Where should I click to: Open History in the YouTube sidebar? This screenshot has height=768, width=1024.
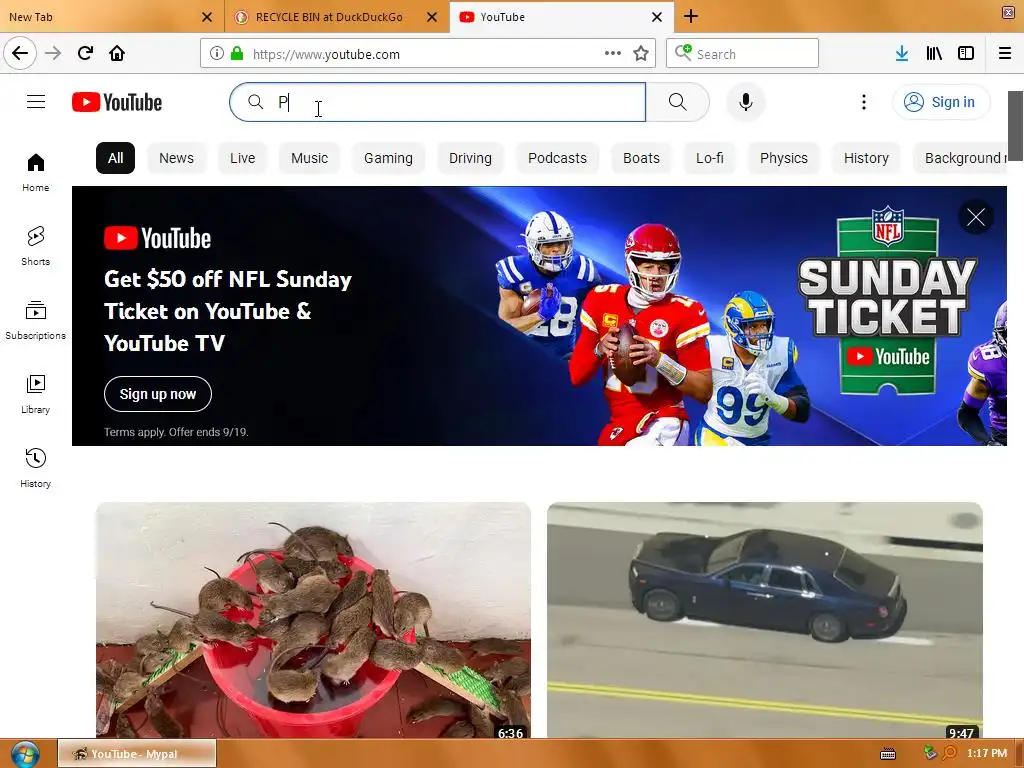pos(35,468)
